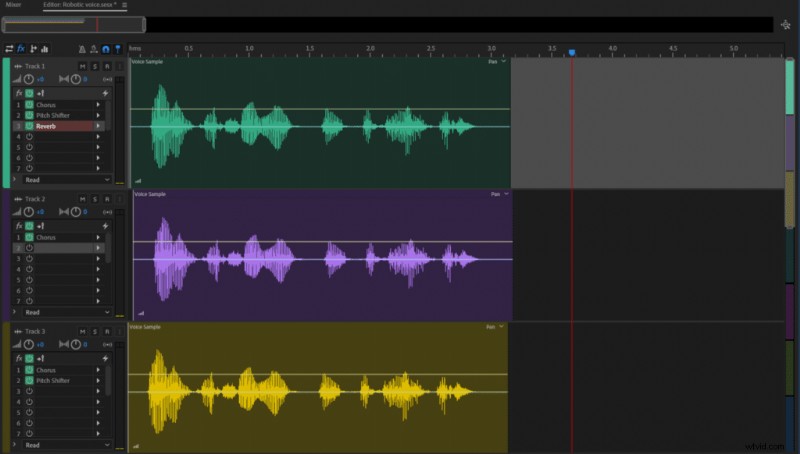The width and height of the screenshot is (800, 454).
Task: Mute Track 2 with the M button
Action: (x=83, y=199)
